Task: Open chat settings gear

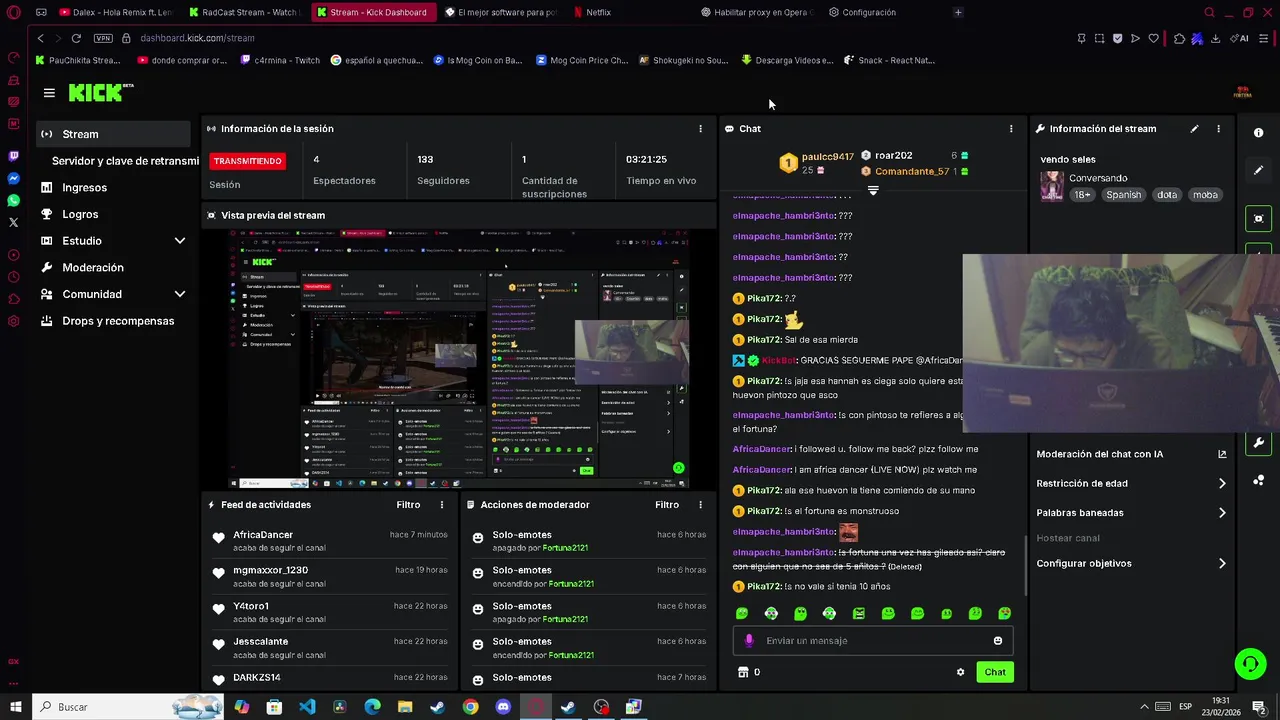Action: (961, 672)
